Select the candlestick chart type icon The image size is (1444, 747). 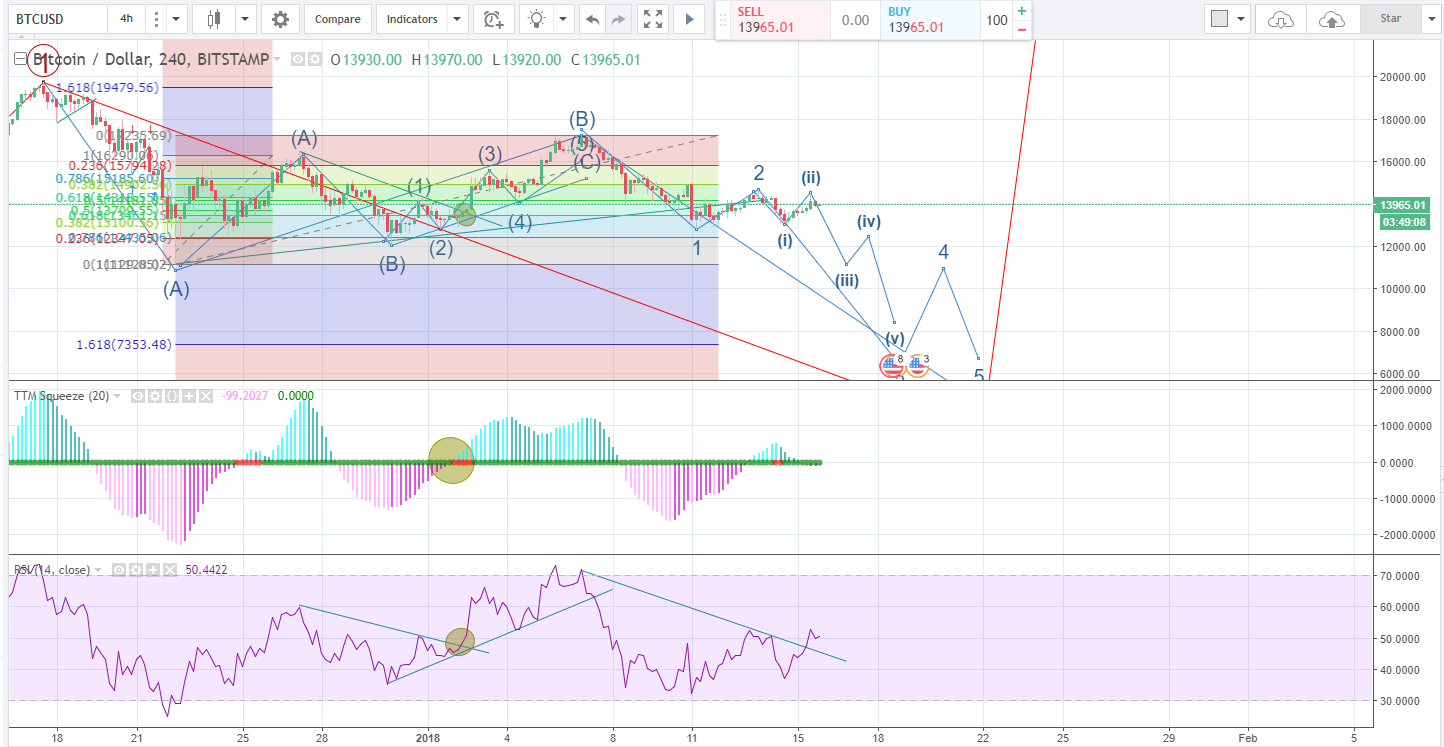coord(211,18)
